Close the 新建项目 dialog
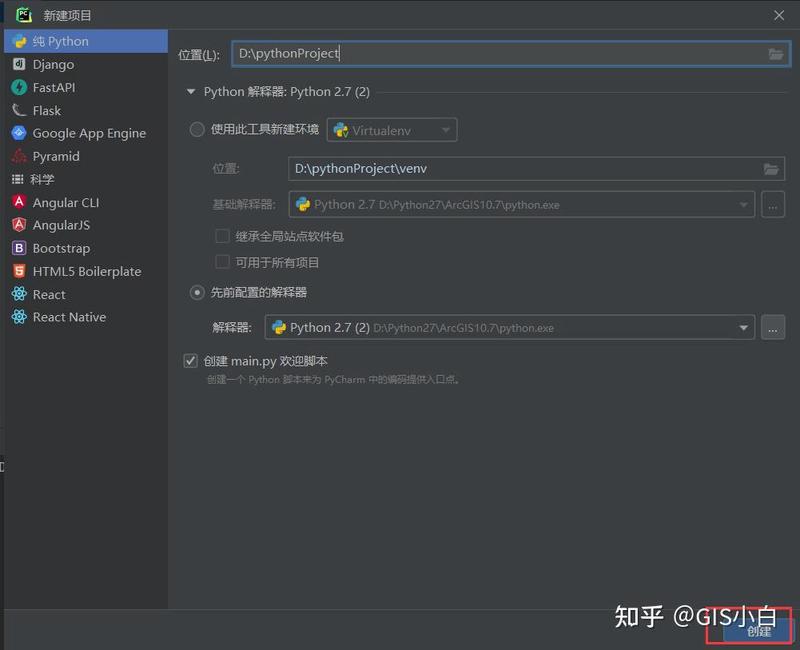This screenshot has width=800, height=650. pos(779,15)
